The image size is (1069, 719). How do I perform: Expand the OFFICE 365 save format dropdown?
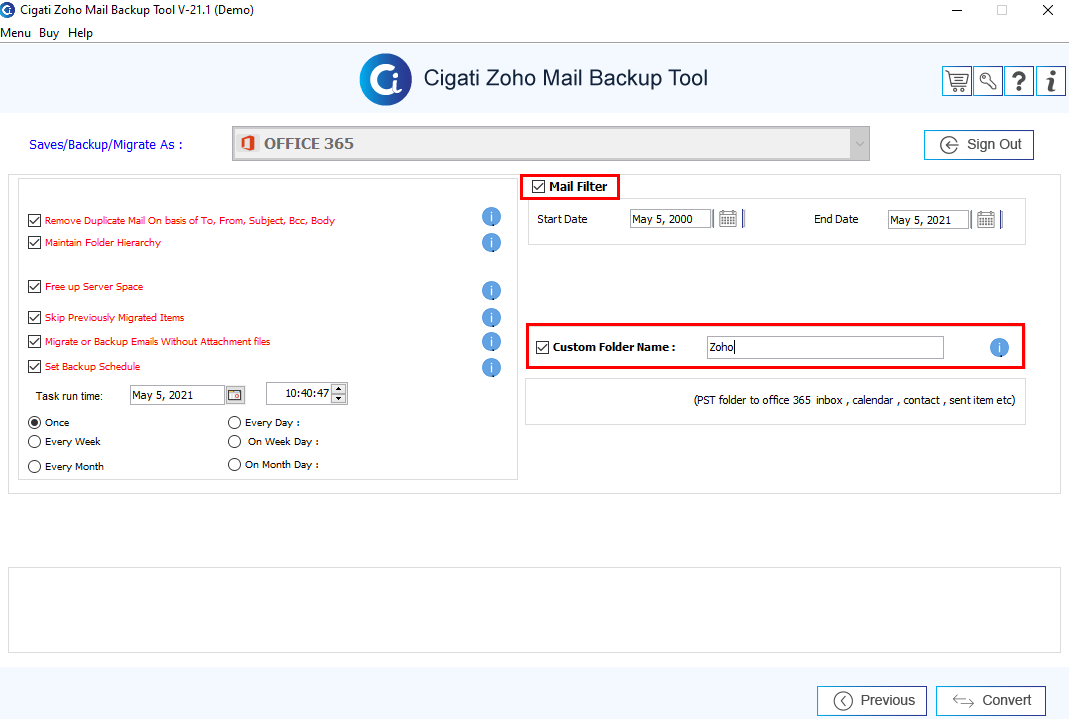click(x=860, y=144)
